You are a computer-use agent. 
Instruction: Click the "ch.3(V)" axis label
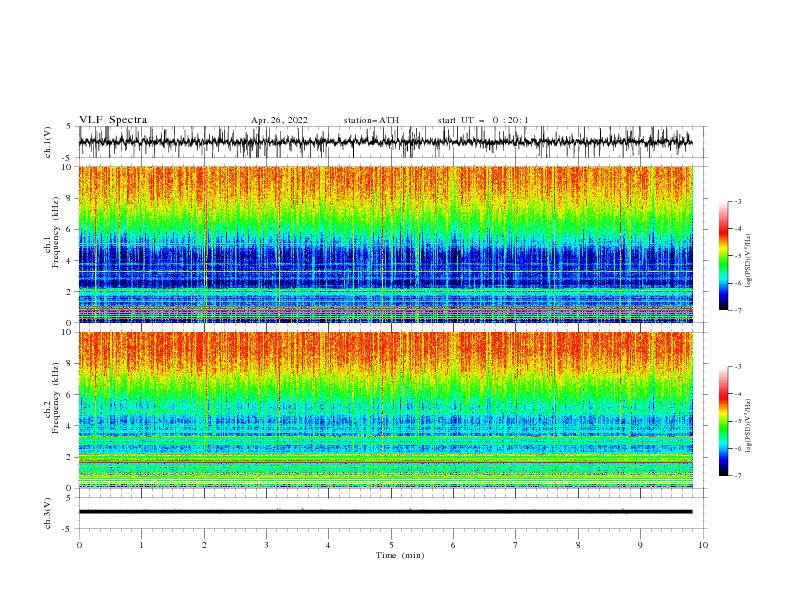coord(48,513)
